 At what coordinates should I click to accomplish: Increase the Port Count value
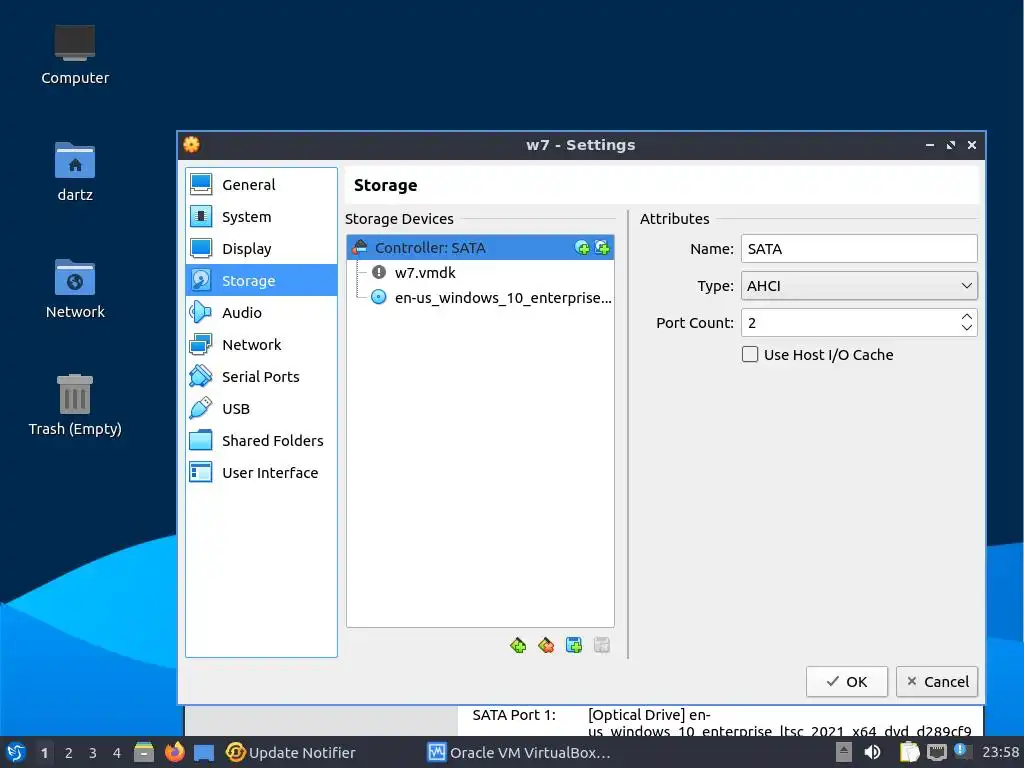pos(967,317)
